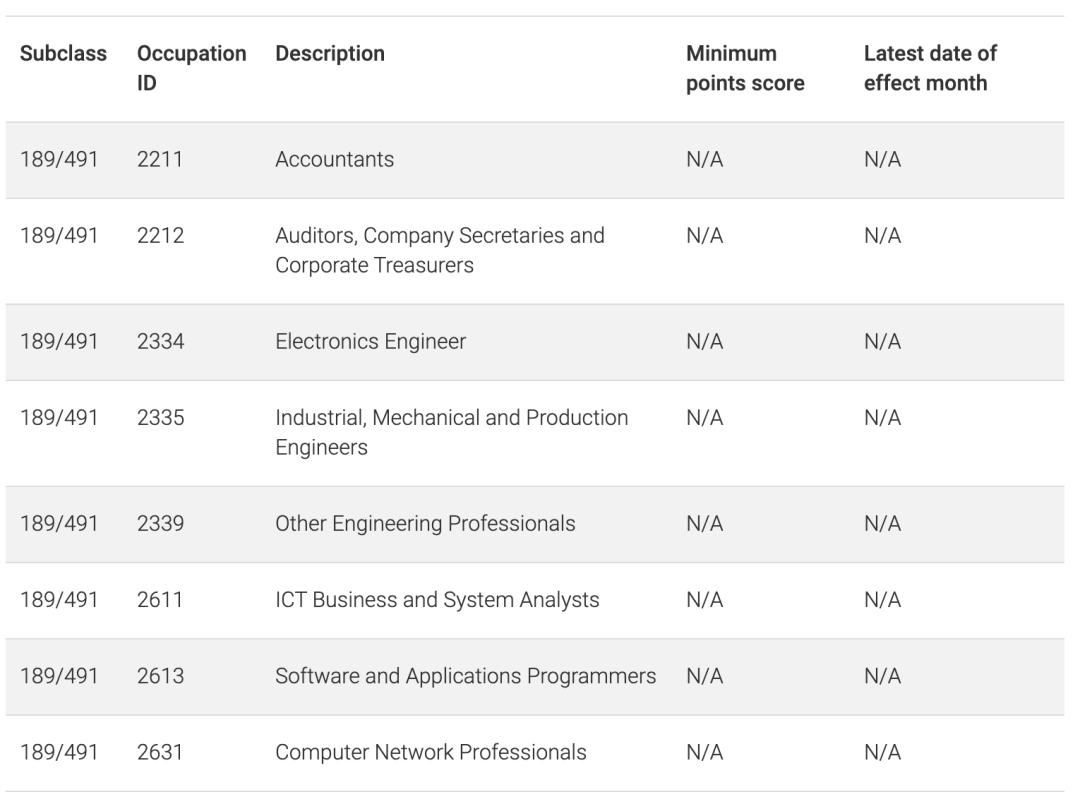Select the Description column header
Image resolution: width=1080 pixels, height=792 pixels.
pos(330,54)
